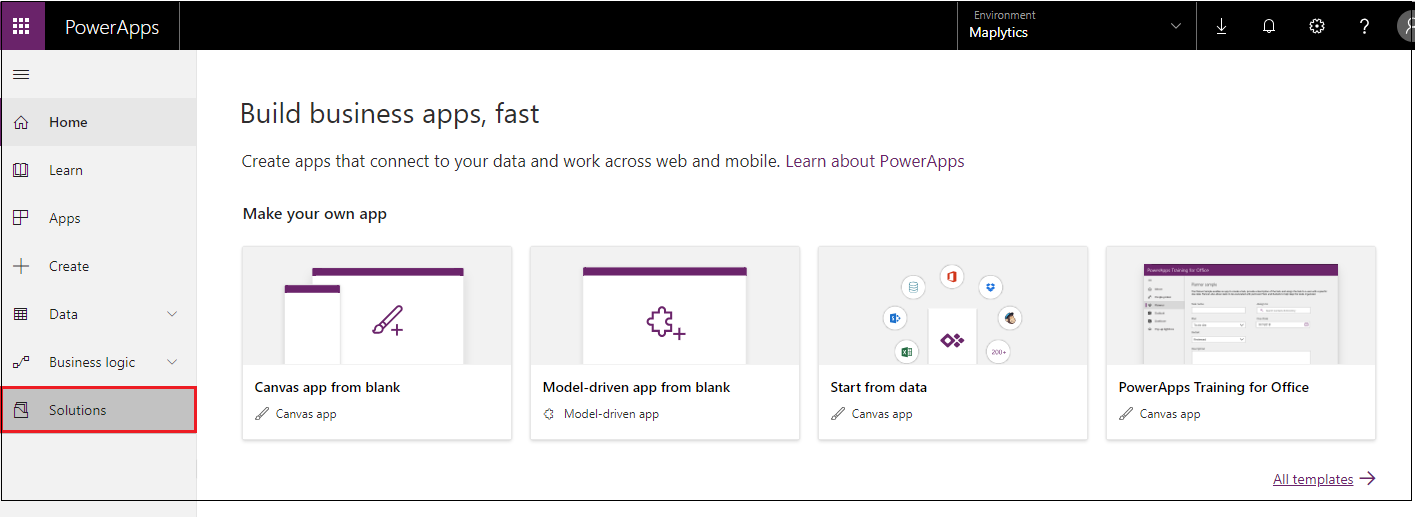Click the Apps grid icon
1415x517 pixels.
pos(21,218)
